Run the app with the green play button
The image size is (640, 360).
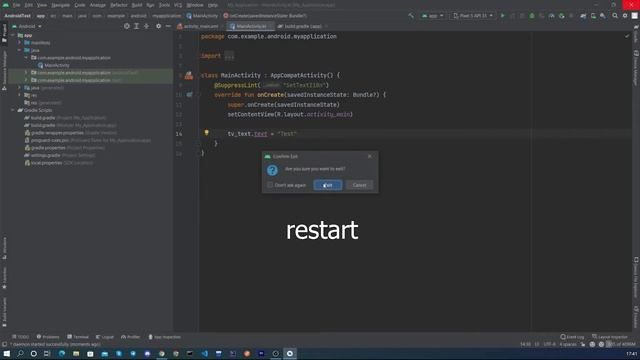tap(502, 16)
